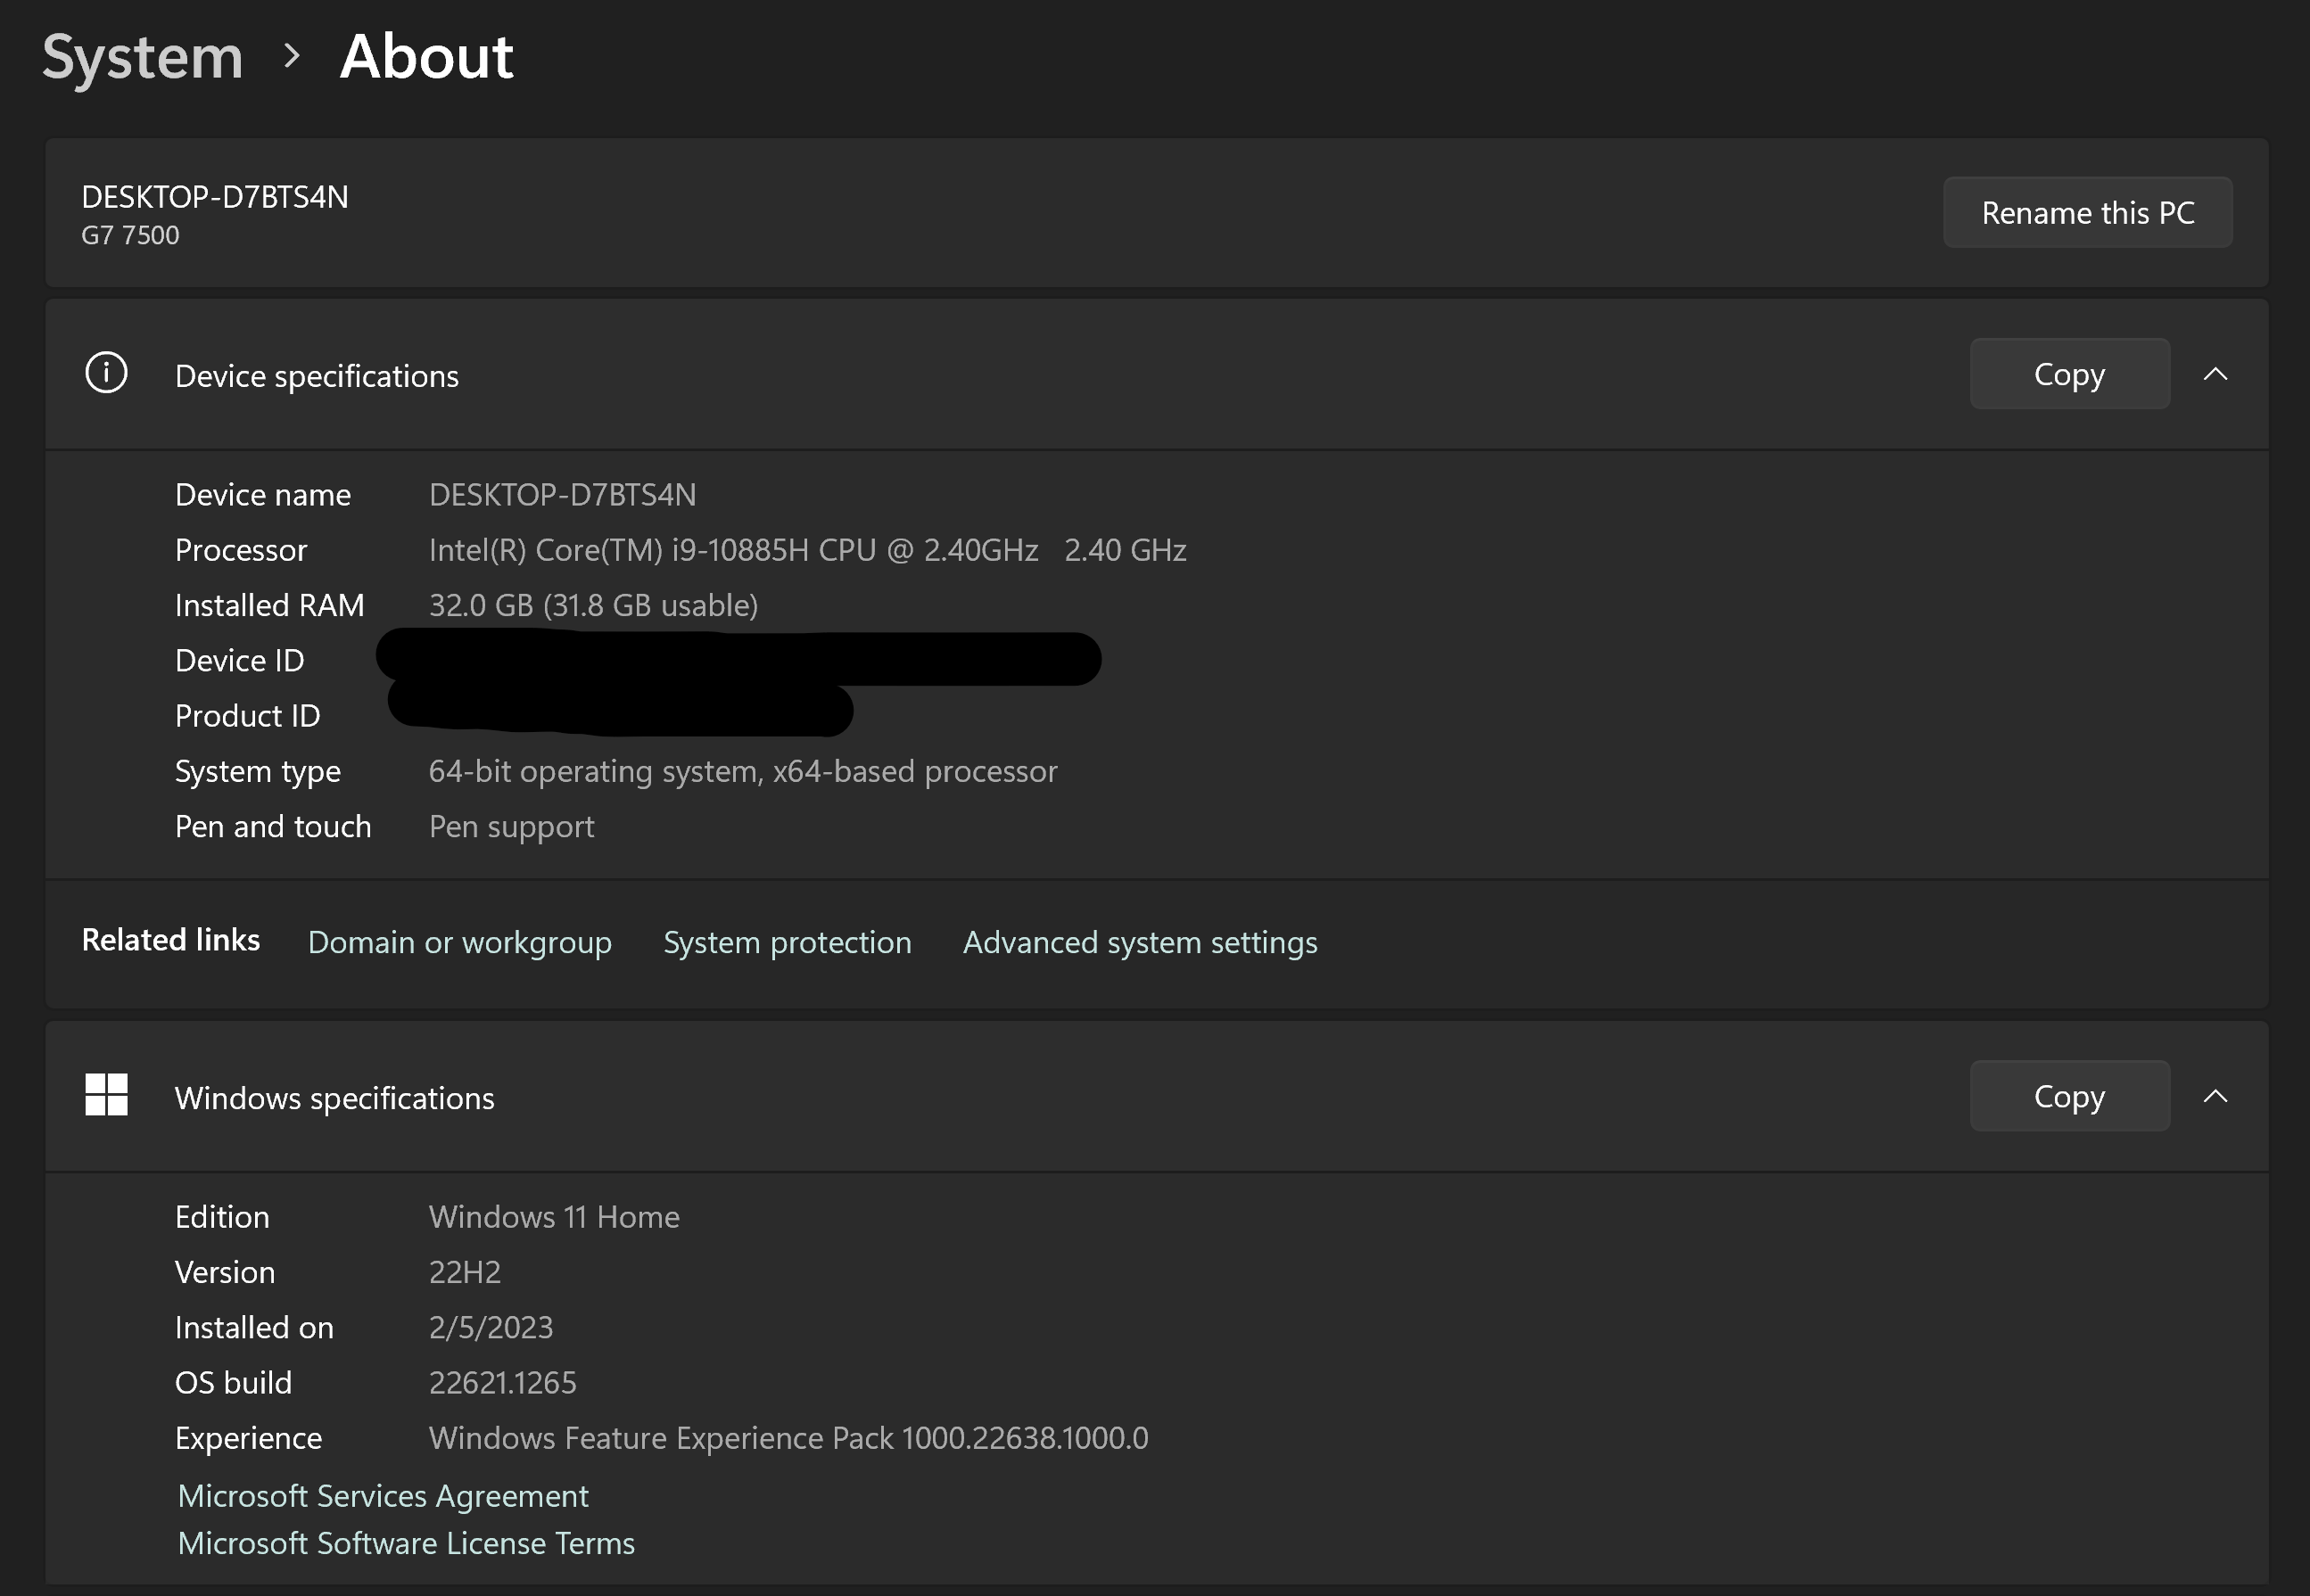Select the 32.0 GB installed RAM value

click(x=594, y=605)
